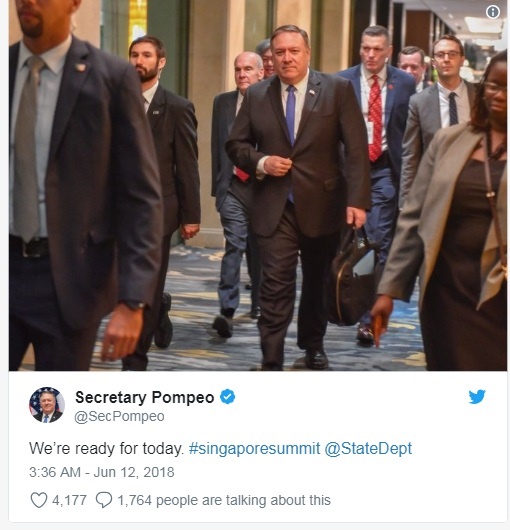Open the Secretary Pompeo display name link
510x530 pixels.
point(145,397)
